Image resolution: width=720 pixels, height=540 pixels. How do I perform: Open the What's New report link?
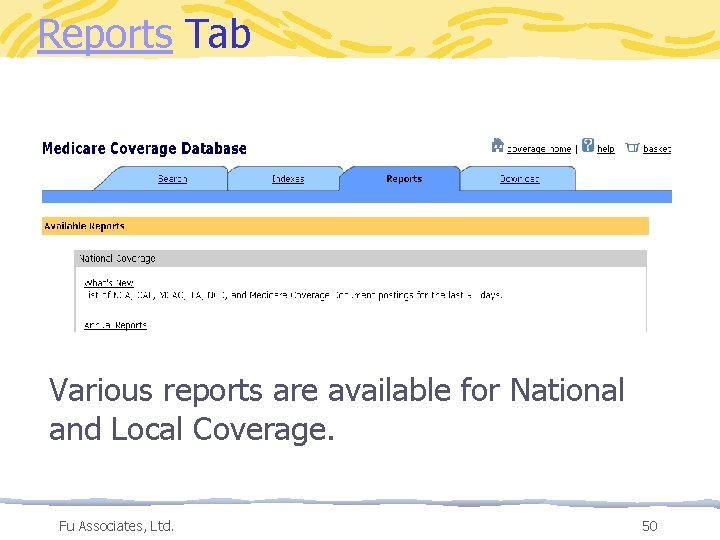[x=109, y=283]
